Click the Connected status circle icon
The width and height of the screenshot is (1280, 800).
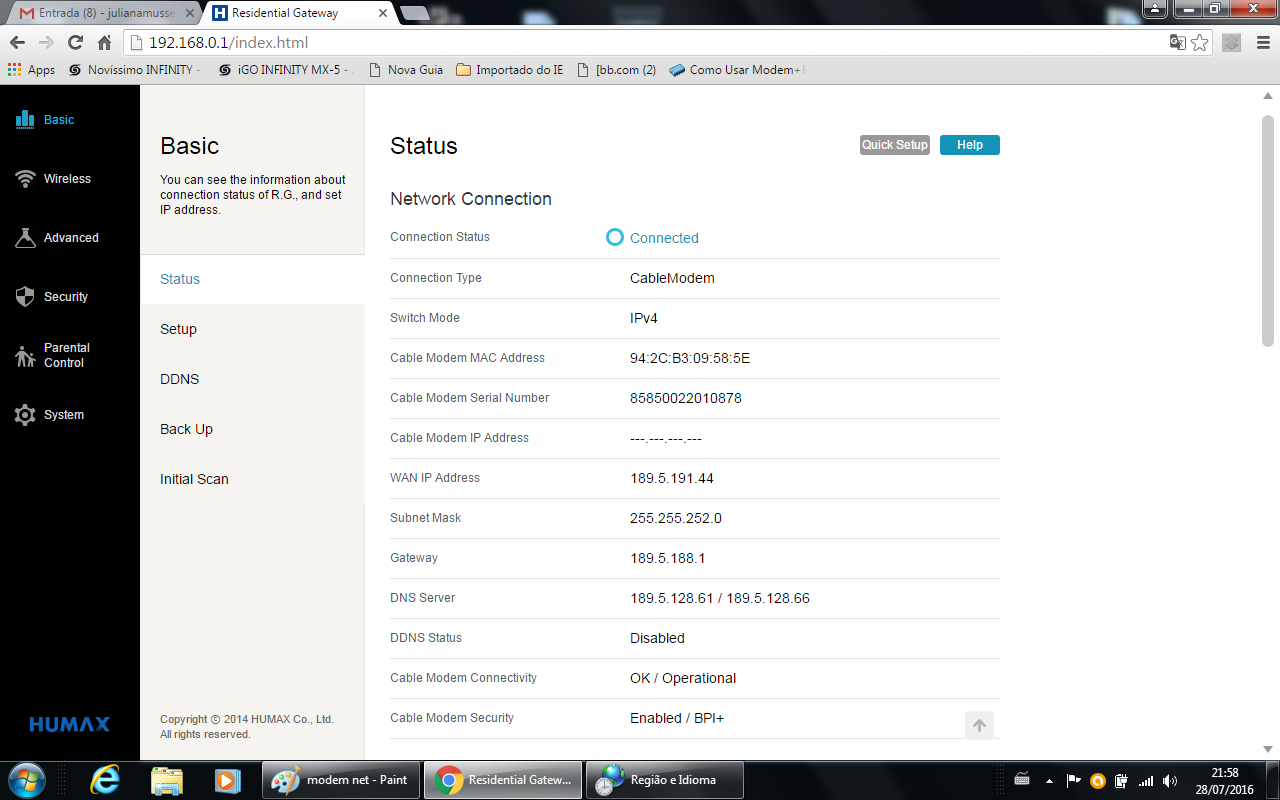[x=615, y=237]
